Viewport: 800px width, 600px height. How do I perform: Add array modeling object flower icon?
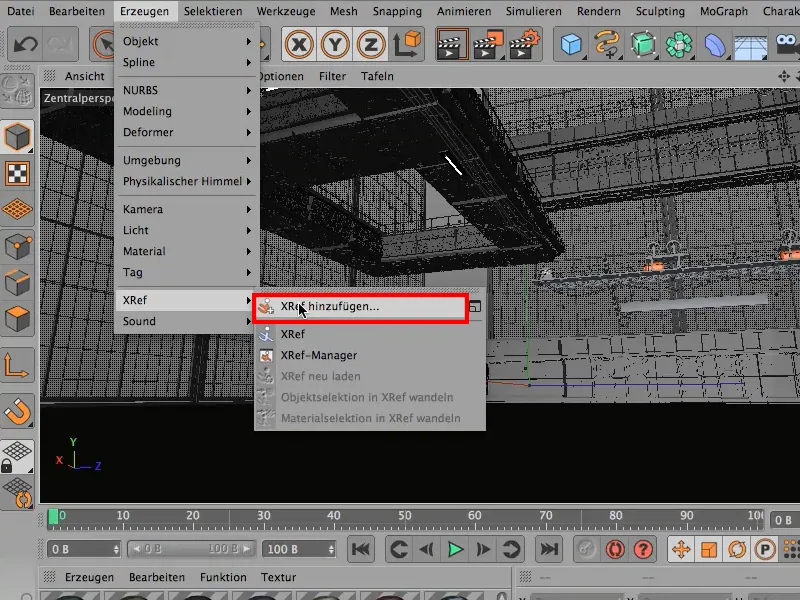tap(679, 45)
